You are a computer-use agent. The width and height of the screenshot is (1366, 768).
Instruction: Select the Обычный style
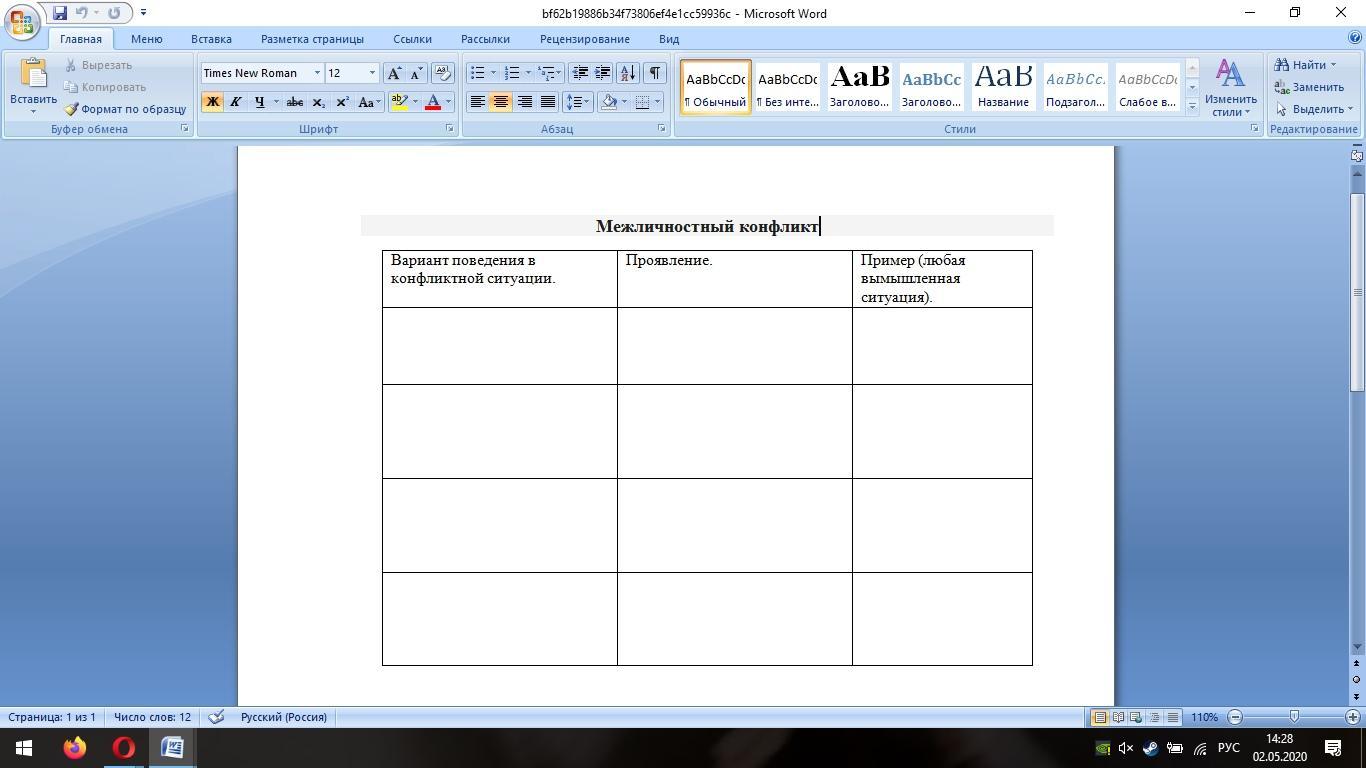coord(716,87)
